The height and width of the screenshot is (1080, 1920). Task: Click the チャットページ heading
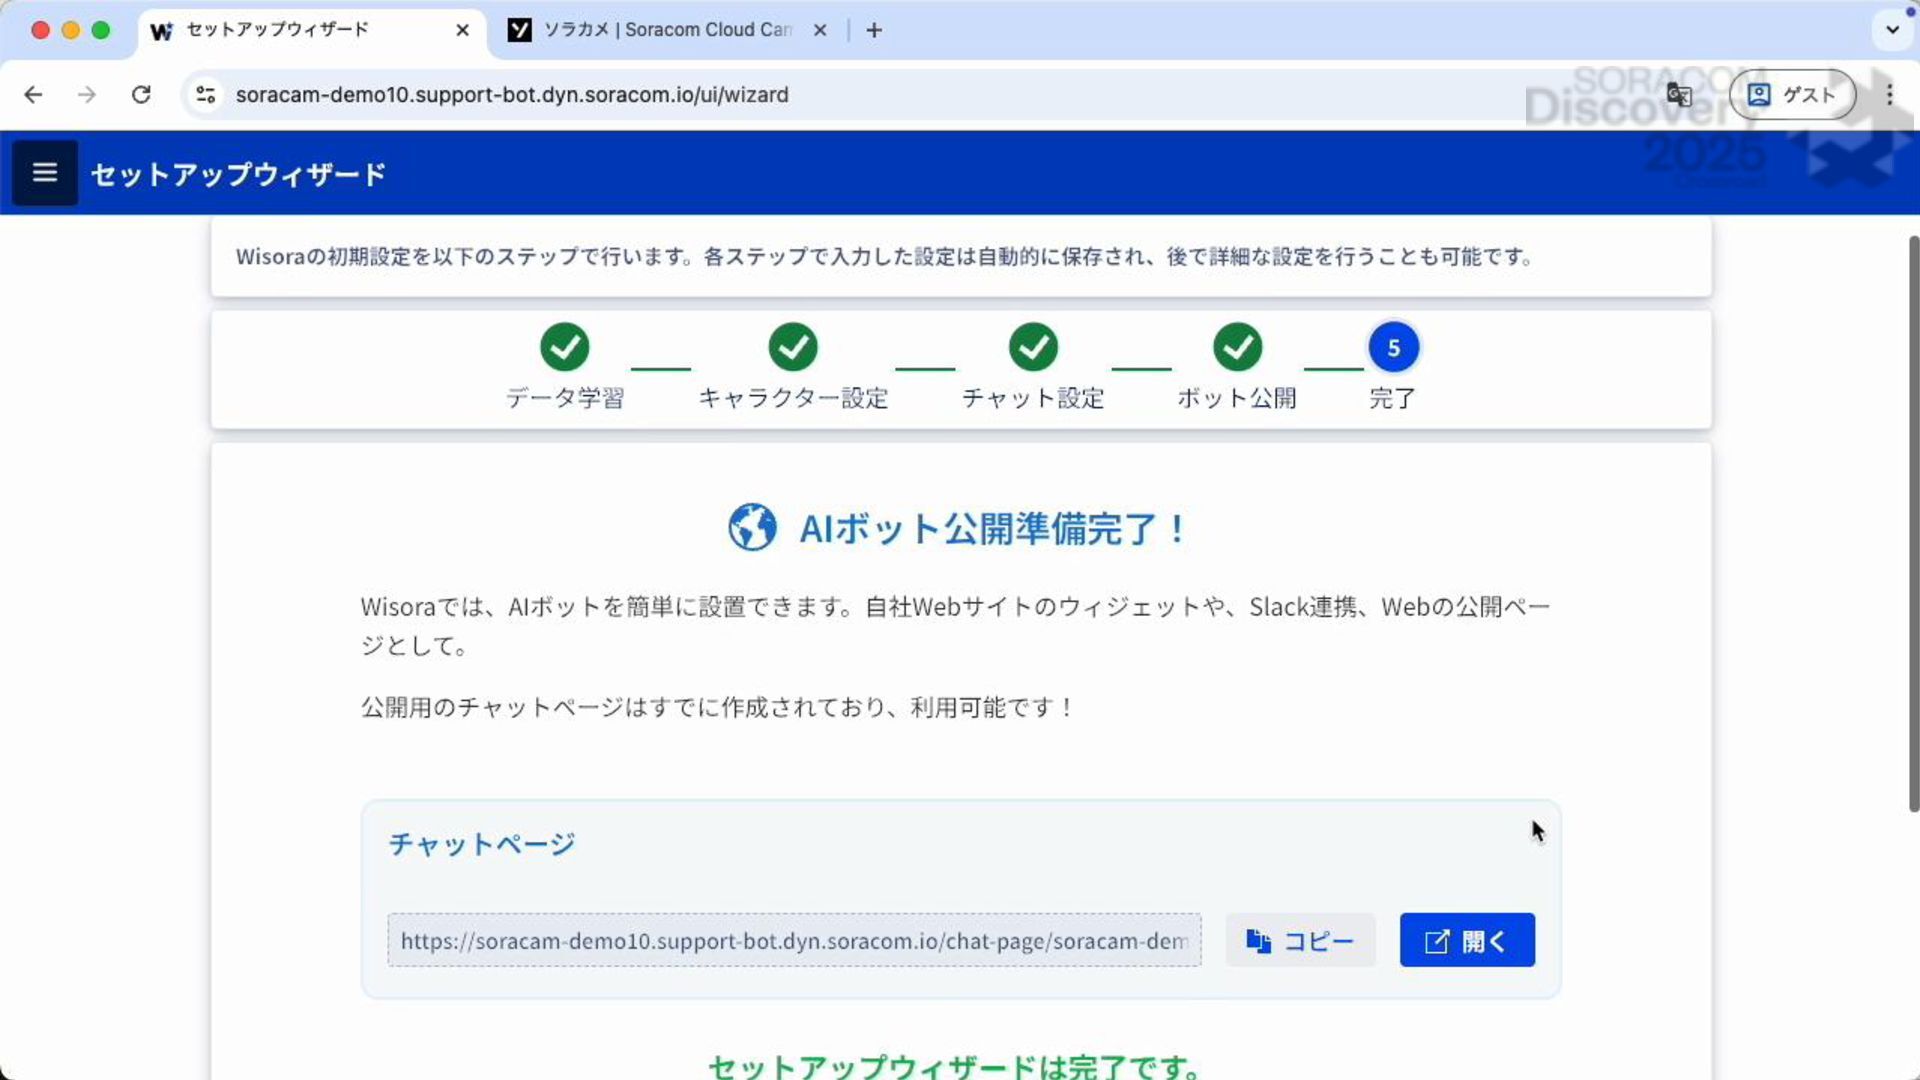[x=482, y=843]
